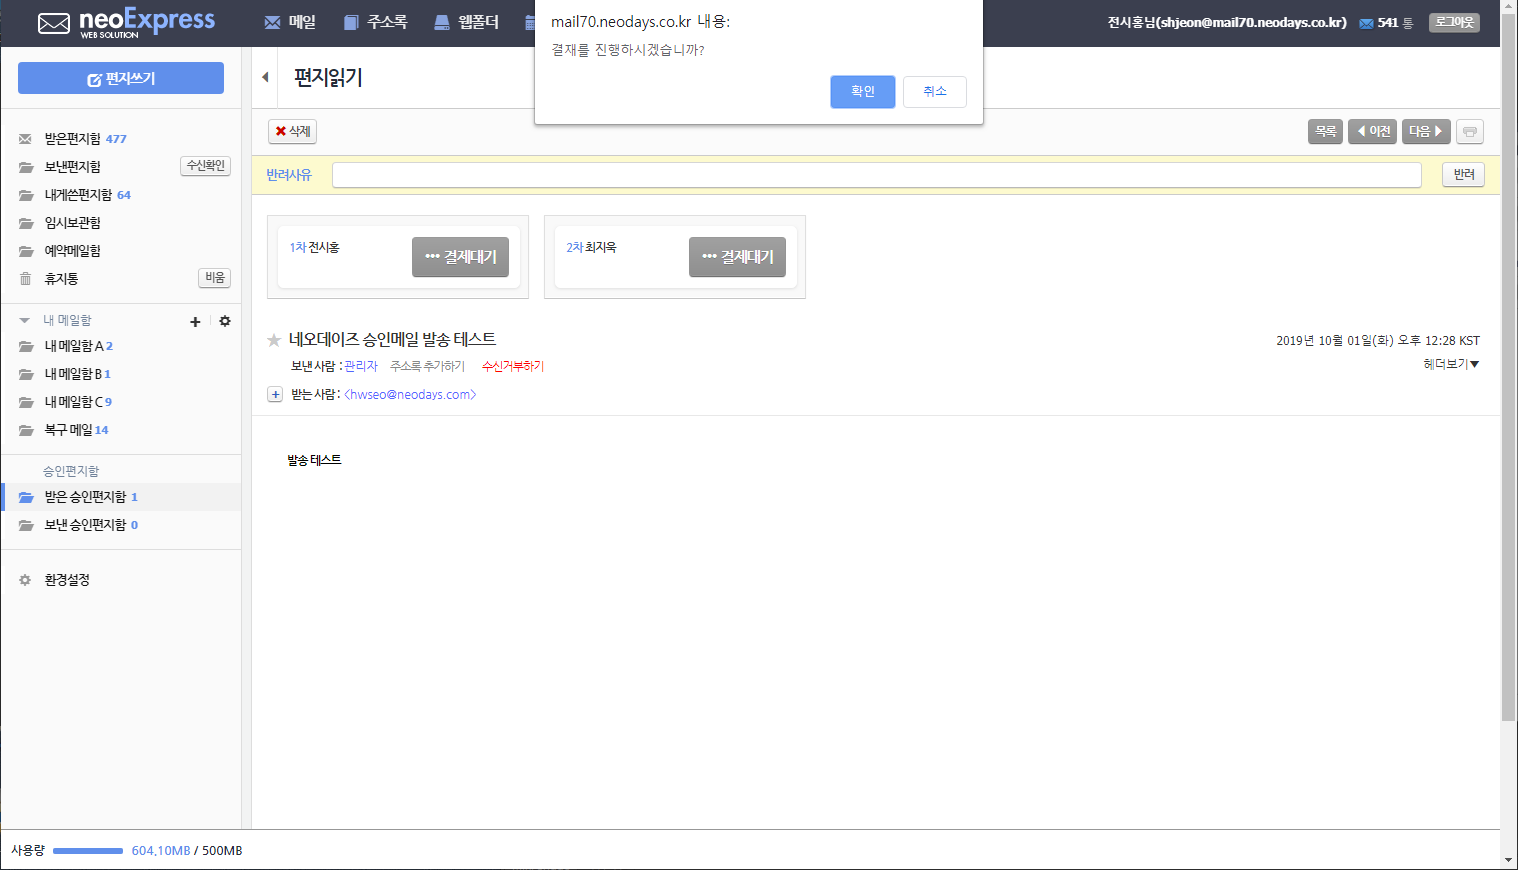Open 내 메일함 settings gear icon
Viewport: 1518px width, 870px height.
pos(225,321)
